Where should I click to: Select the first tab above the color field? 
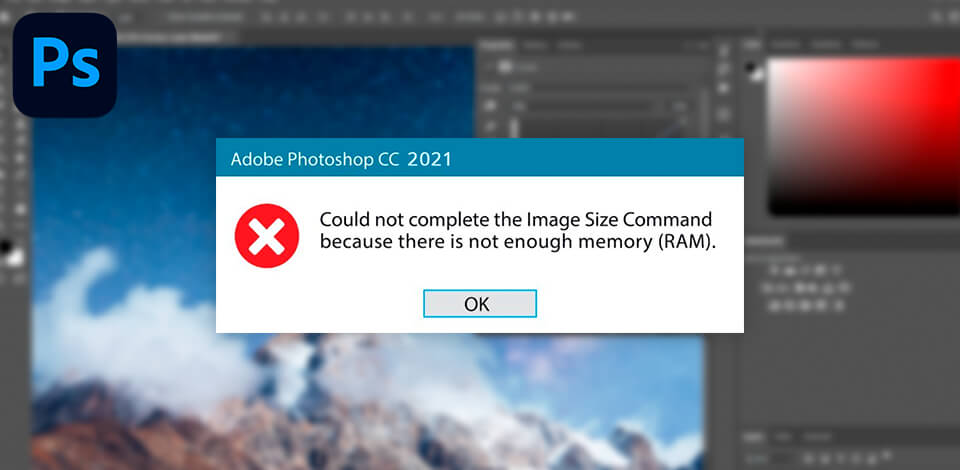pyautogui.click(x=754, y=44)
